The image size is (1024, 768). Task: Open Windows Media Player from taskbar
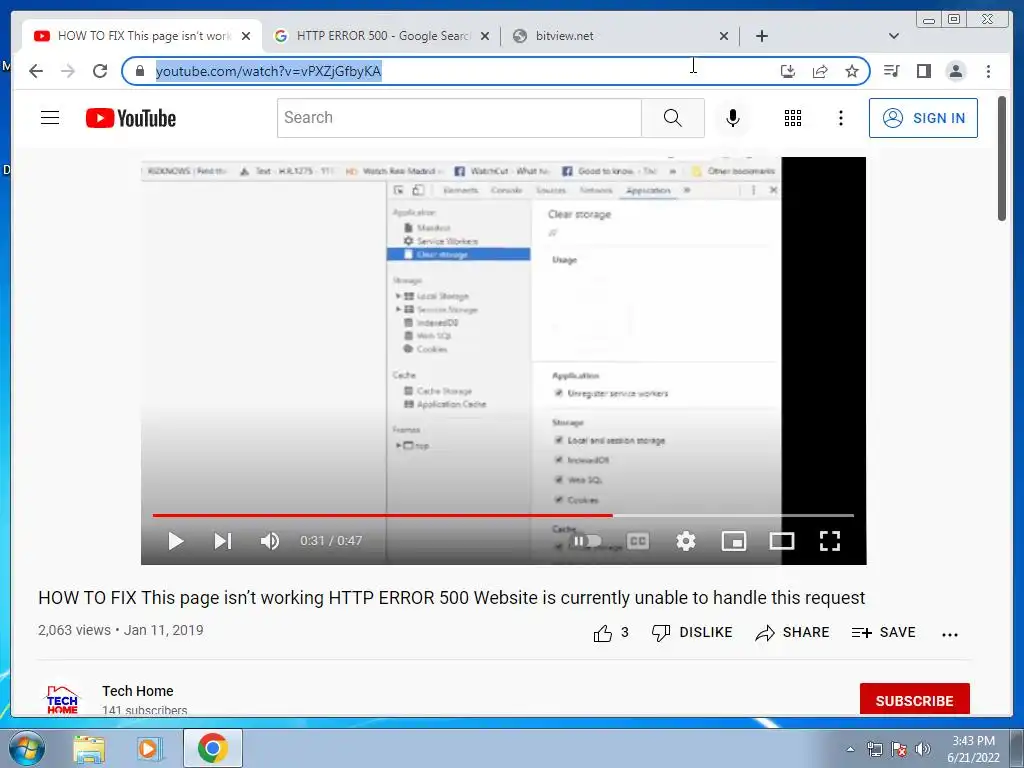click(x=149, y=749)
